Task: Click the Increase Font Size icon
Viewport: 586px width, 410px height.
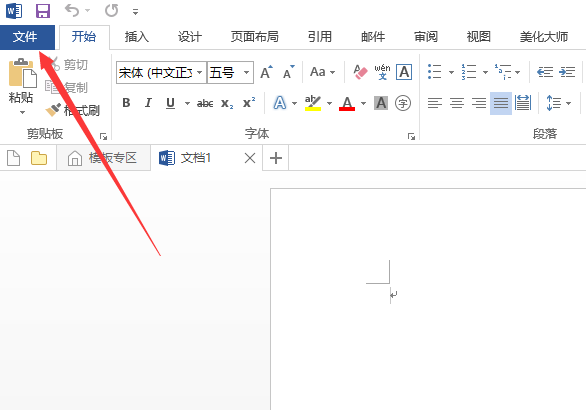Action: [x=266, y=72]
